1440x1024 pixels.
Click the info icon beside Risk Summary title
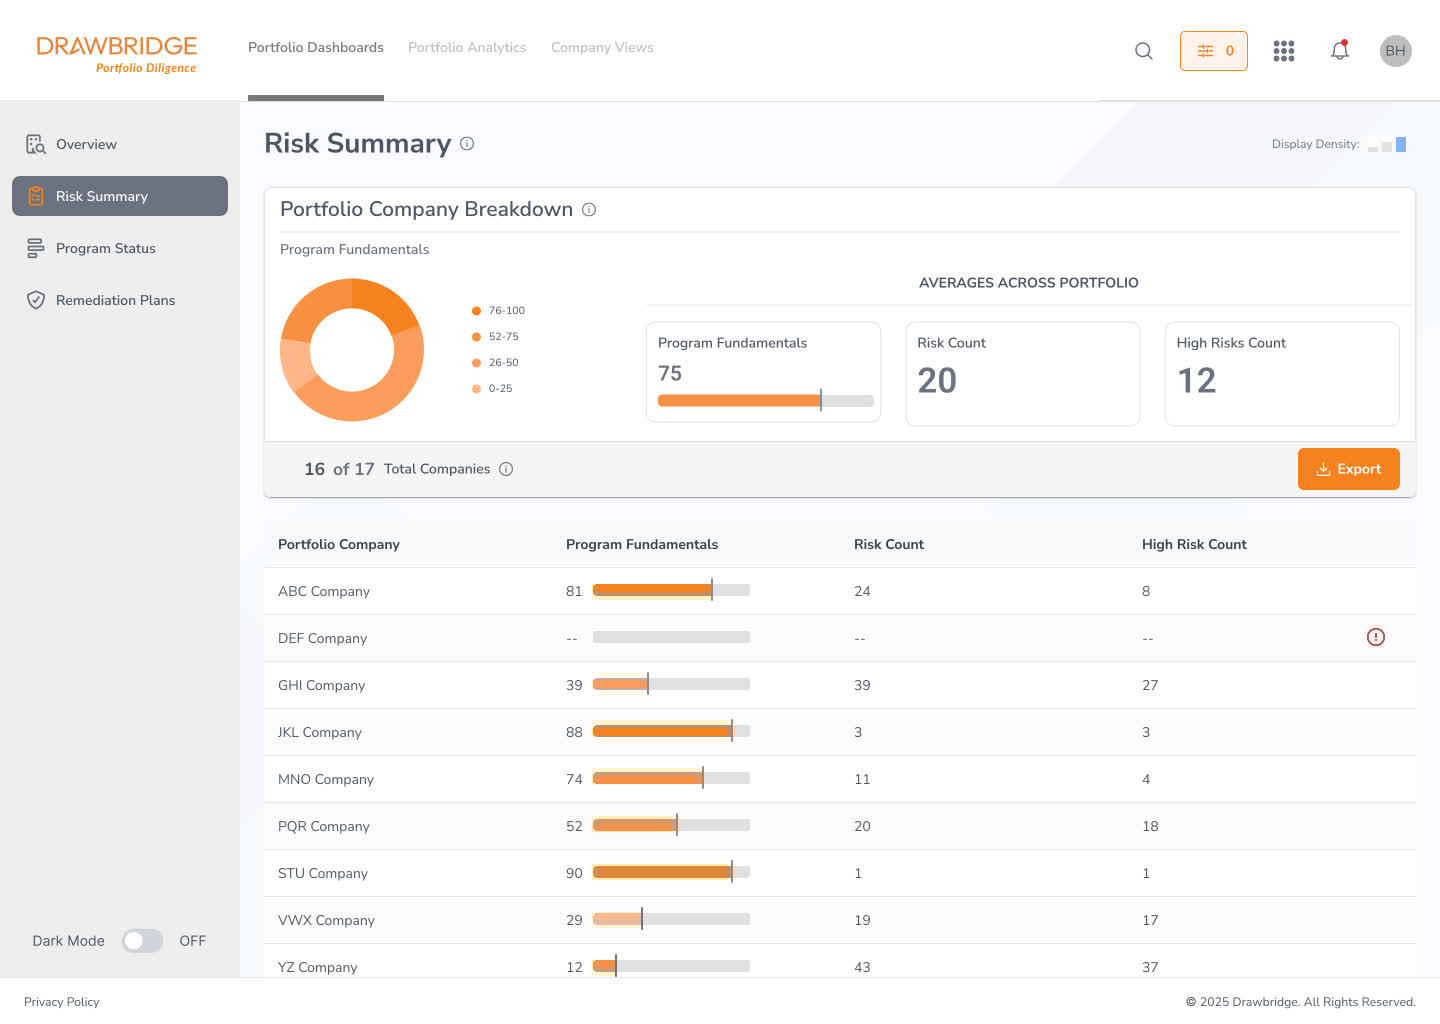(467, 144)
